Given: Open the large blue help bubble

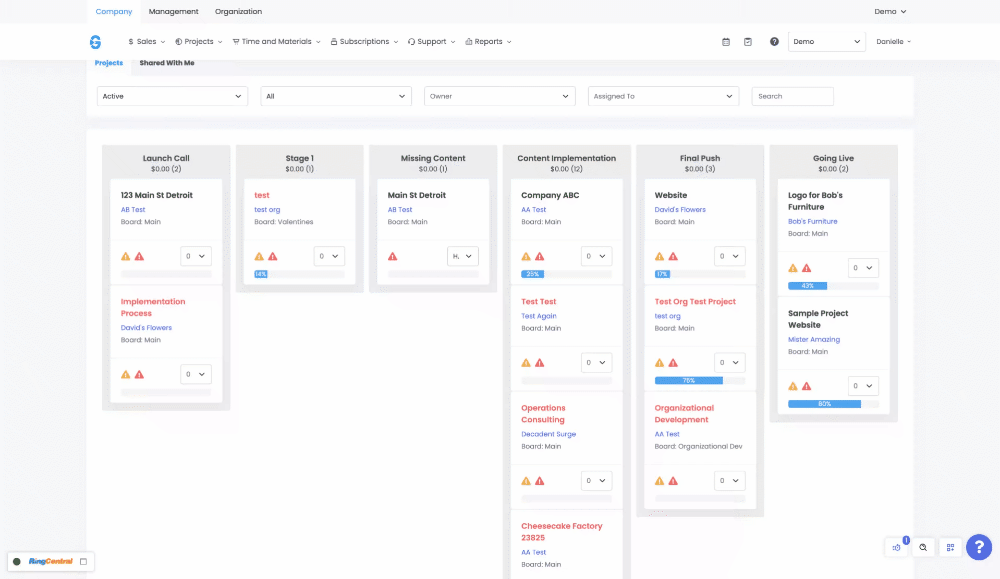Looking at the screenshot, I should (x=979, y=547).
